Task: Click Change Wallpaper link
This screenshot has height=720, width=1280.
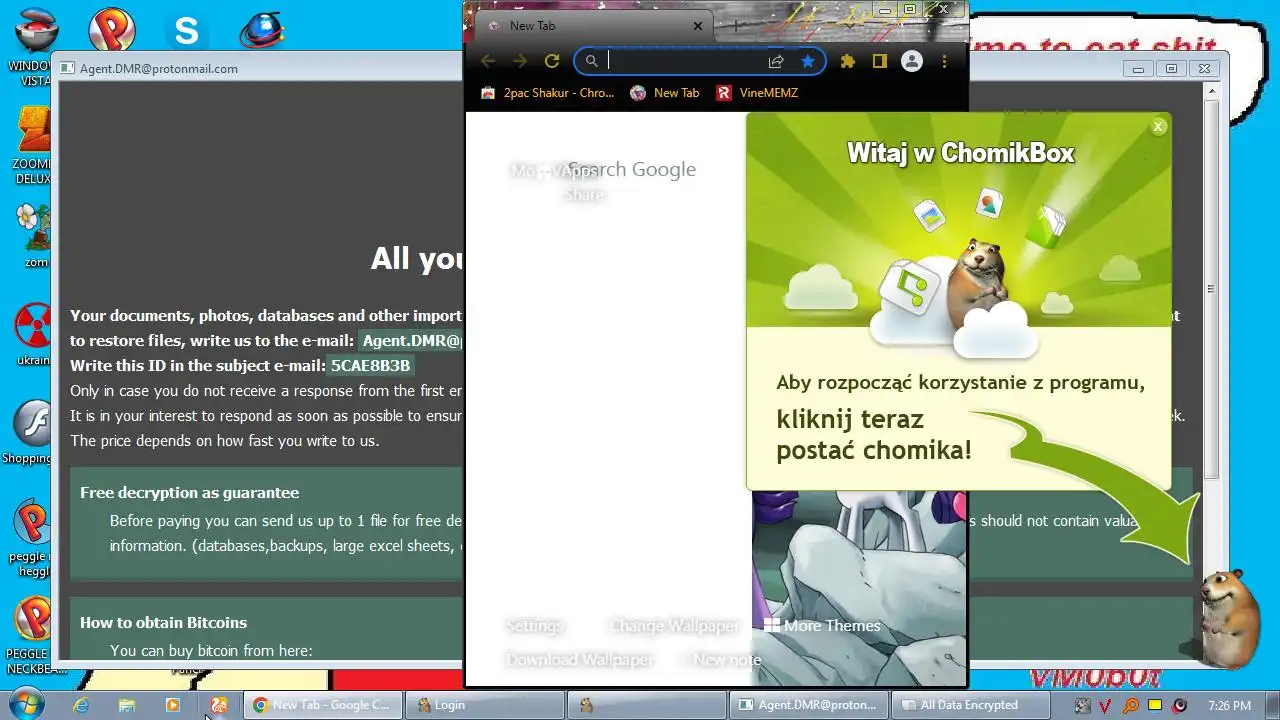Action: coord(675,626)
